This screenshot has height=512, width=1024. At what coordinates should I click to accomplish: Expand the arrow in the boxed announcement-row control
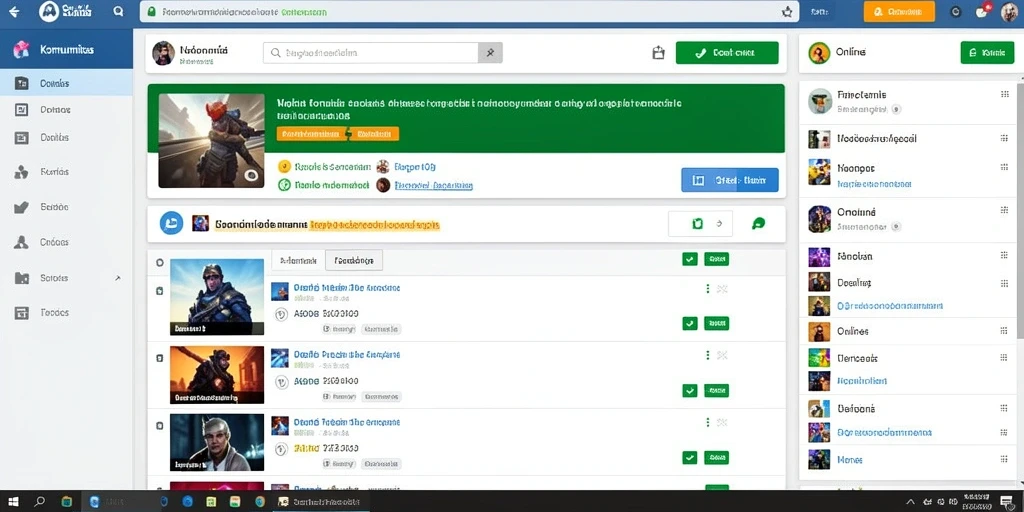719,223
